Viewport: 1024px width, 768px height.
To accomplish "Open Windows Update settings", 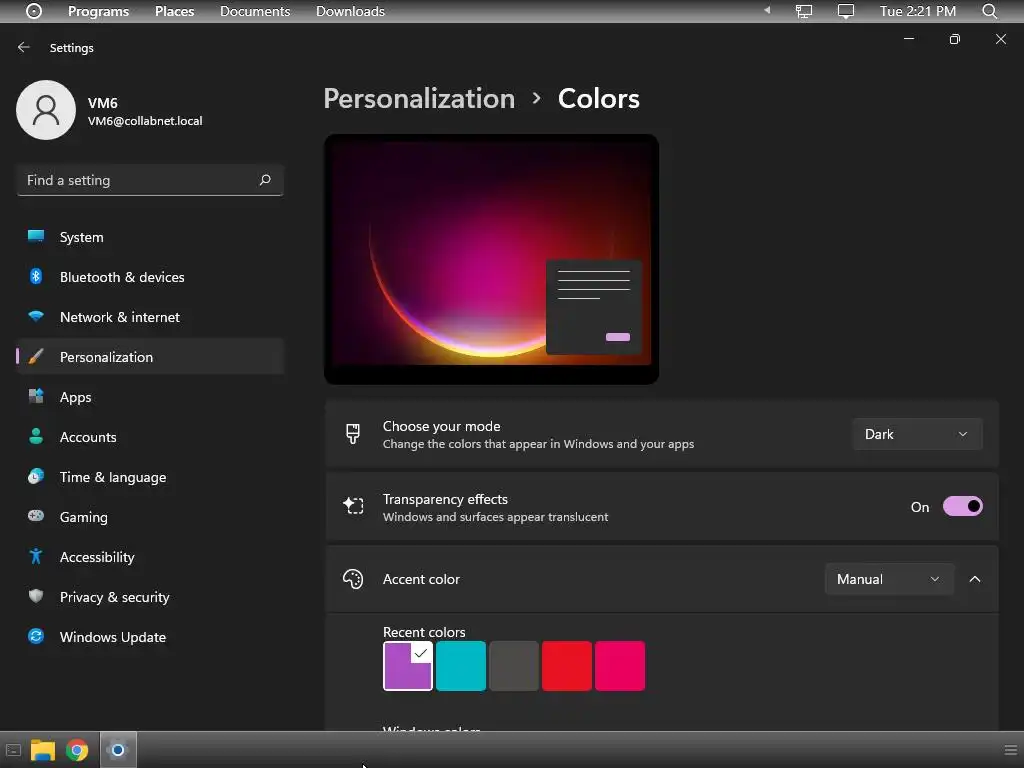I will (x=150, y=637).
